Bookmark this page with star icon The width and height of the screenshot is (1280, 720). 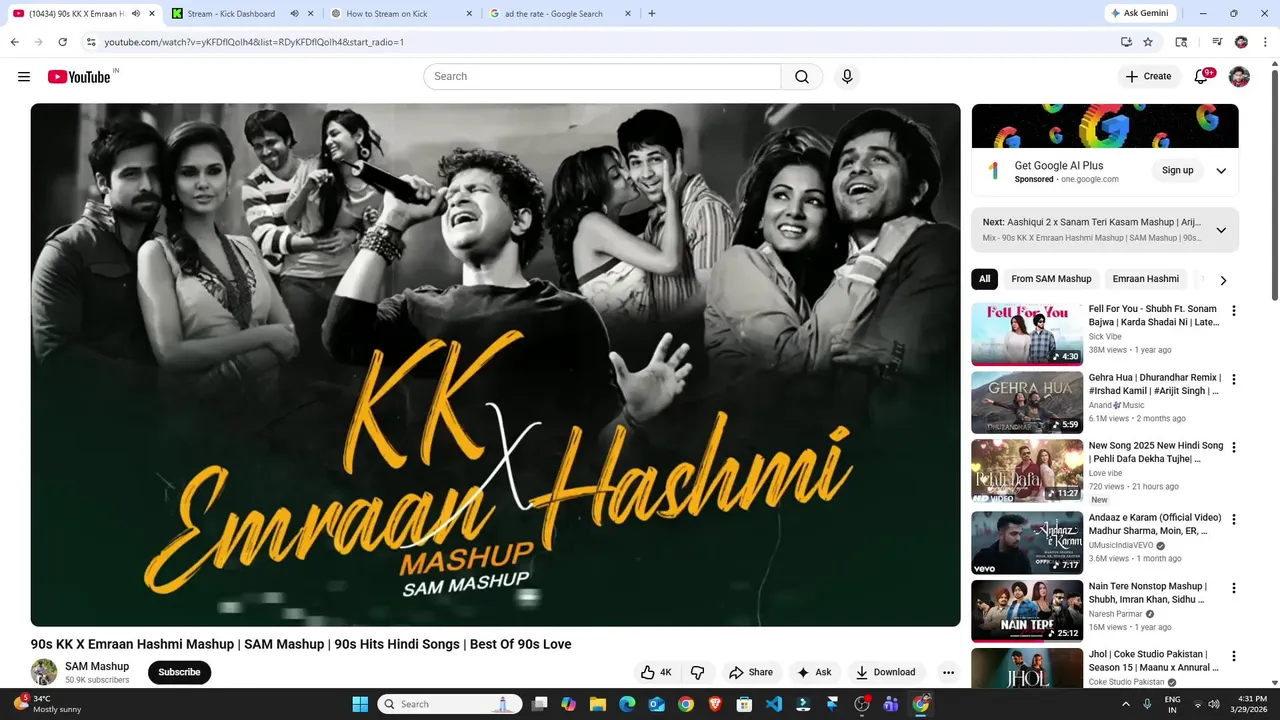coord(1148,42)
